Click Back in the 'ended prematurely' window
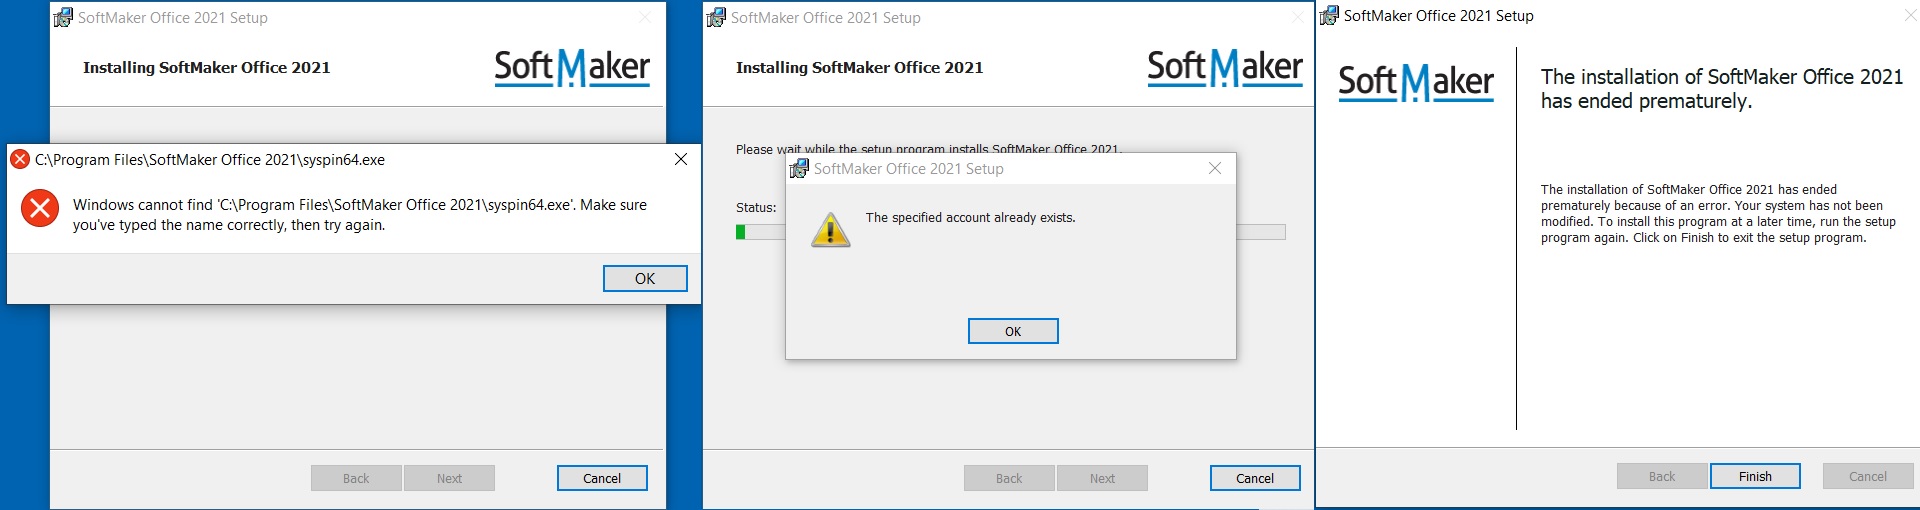The height and width of the screenshot is (510, 1920). [1661, 476]
